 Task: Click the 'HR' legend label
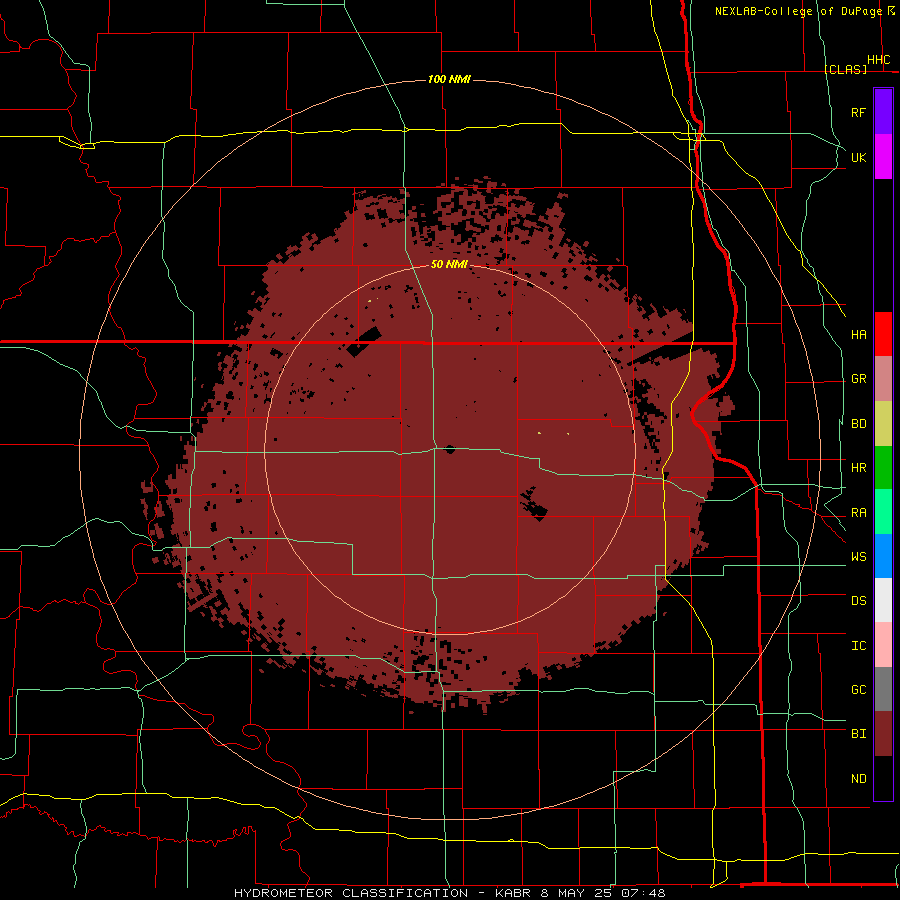[858, 468]
